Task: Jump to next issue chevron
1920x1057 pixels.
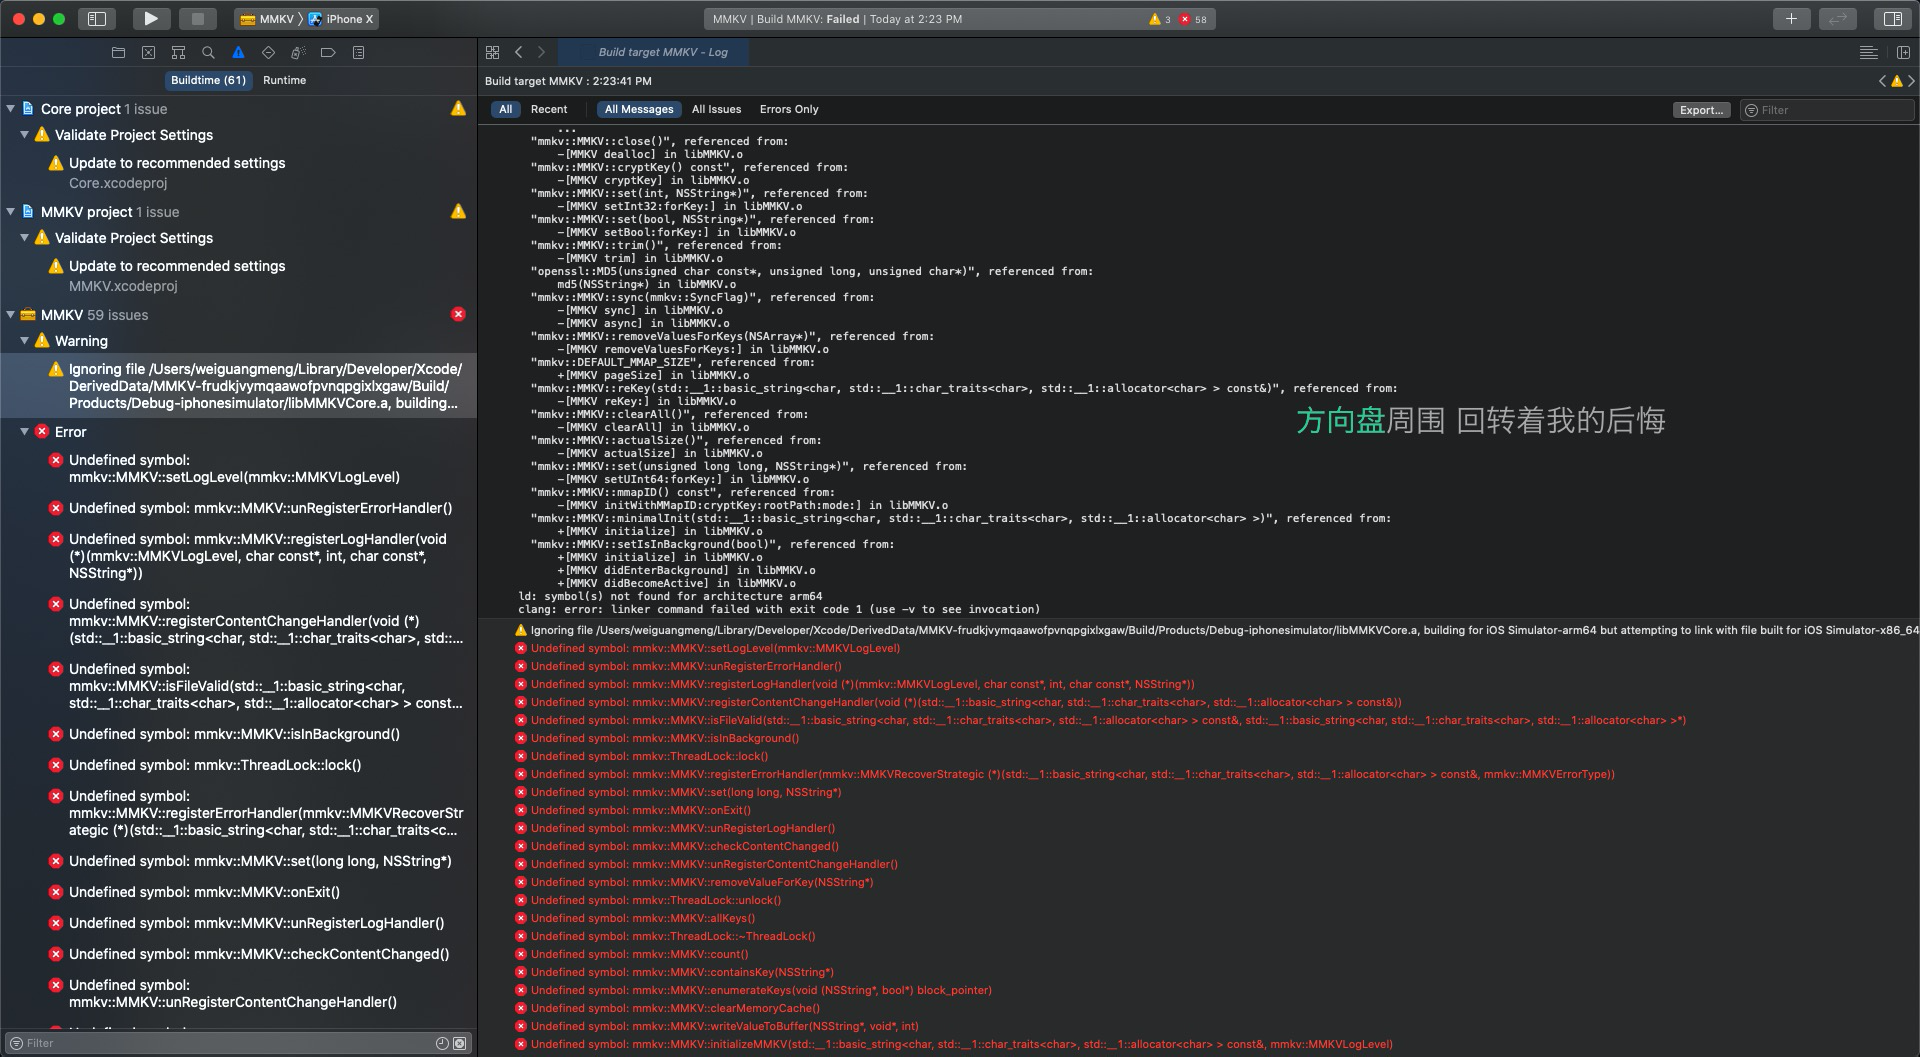Action: tap(1911, 81)
